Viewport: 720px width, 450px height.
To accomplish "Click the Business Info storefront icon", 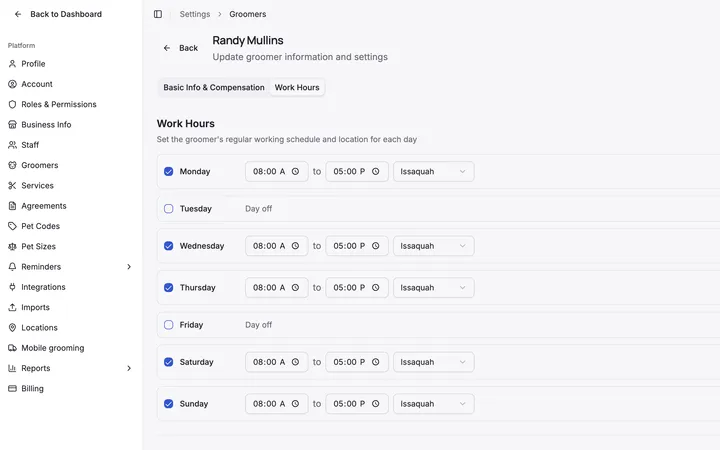I will pyautogui.click(x=12, y=124).
